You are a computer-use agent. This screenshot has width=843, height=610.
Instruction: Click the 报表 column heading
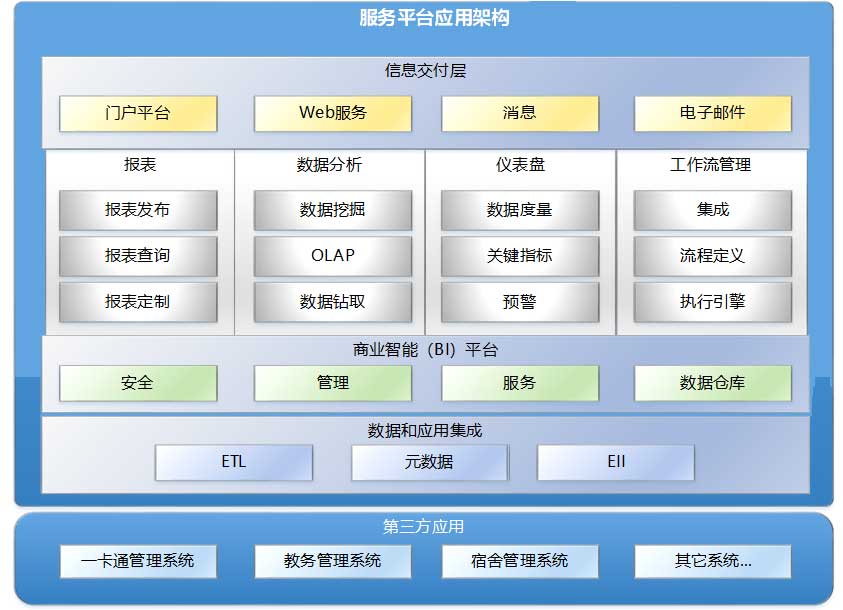(140, 164)
